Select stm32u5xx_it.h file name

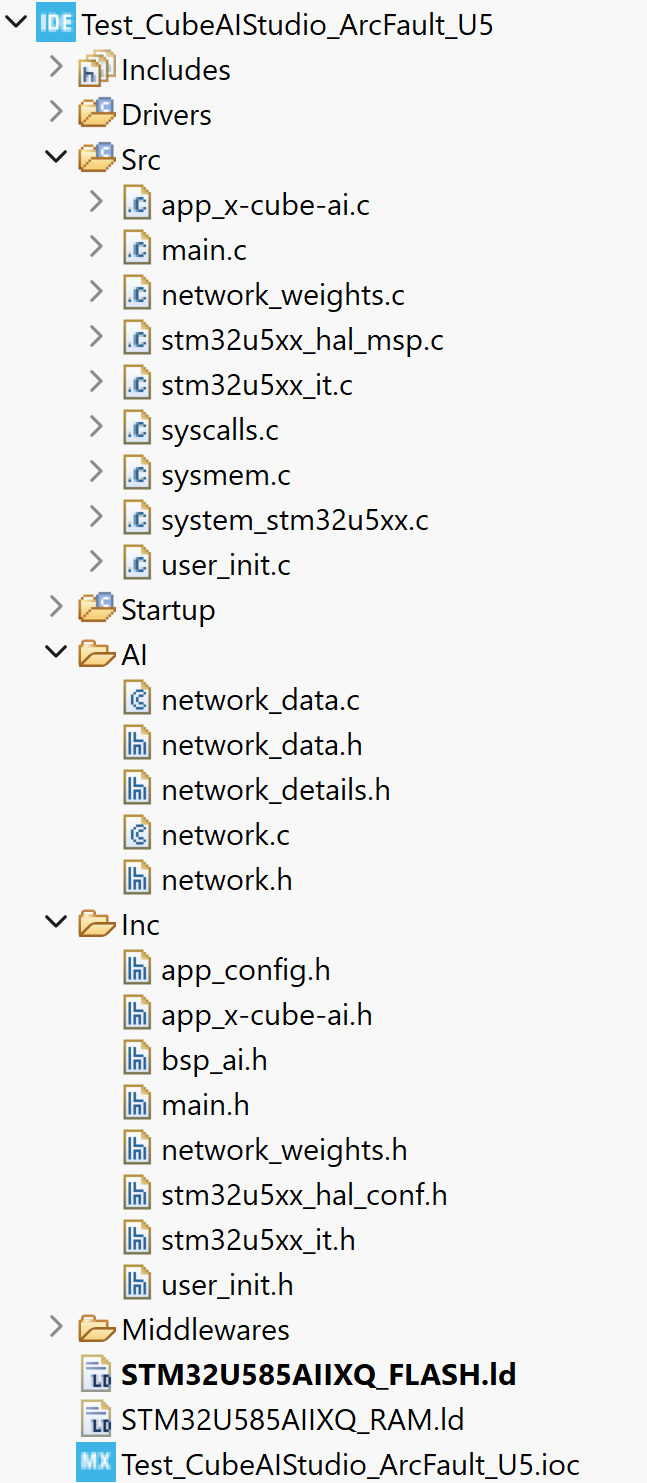click(x=258, y=1240)
